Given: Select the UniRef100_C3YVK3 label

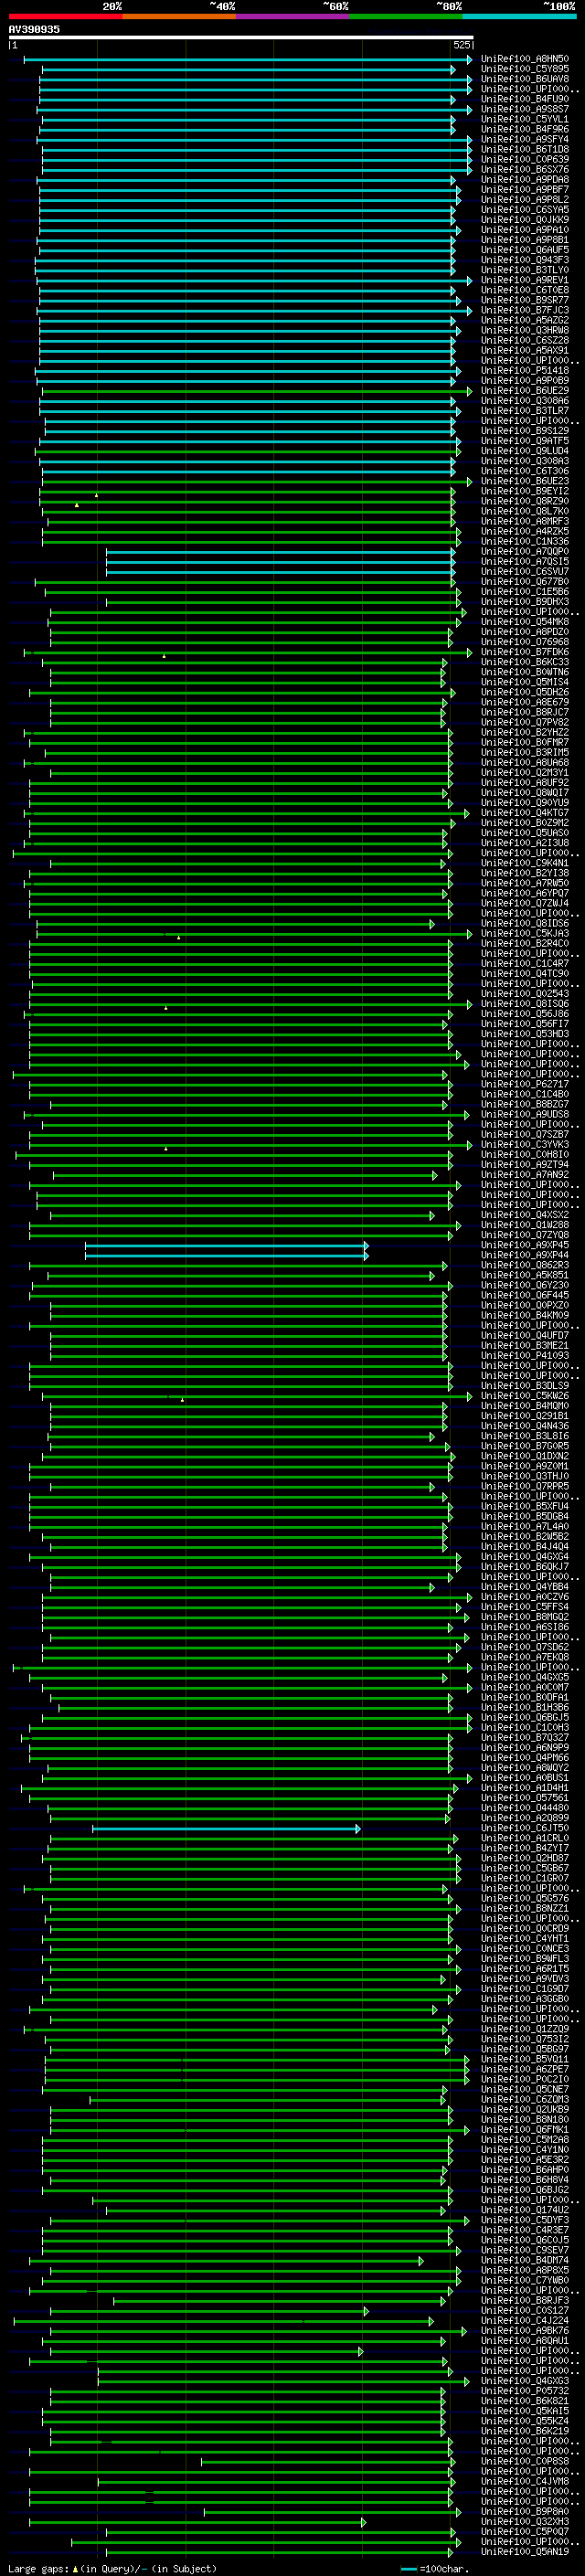Looking at the screenshot, I should click(x=525, y=1144).
